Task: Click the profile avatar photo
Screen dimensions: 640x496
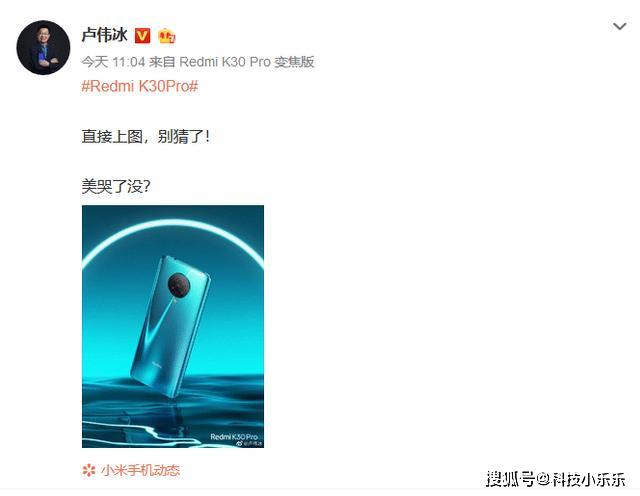Action: click(43, 47)
